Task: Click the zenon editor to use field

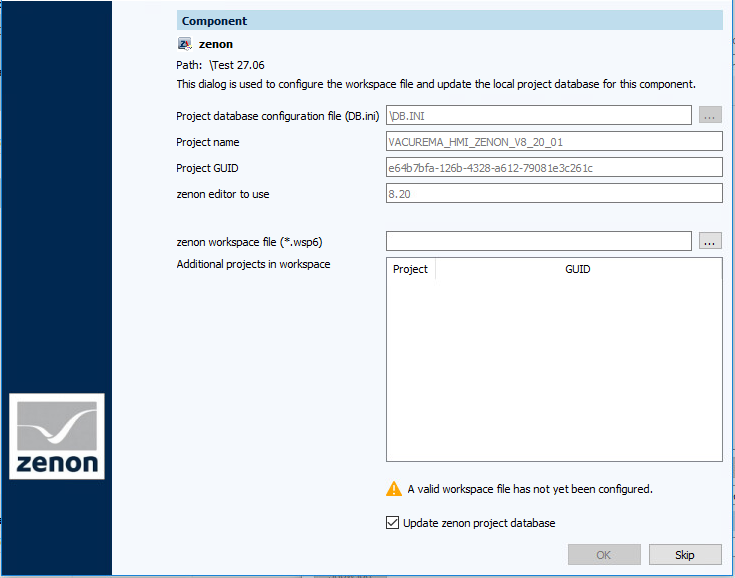Action: (x=553, y=194)
